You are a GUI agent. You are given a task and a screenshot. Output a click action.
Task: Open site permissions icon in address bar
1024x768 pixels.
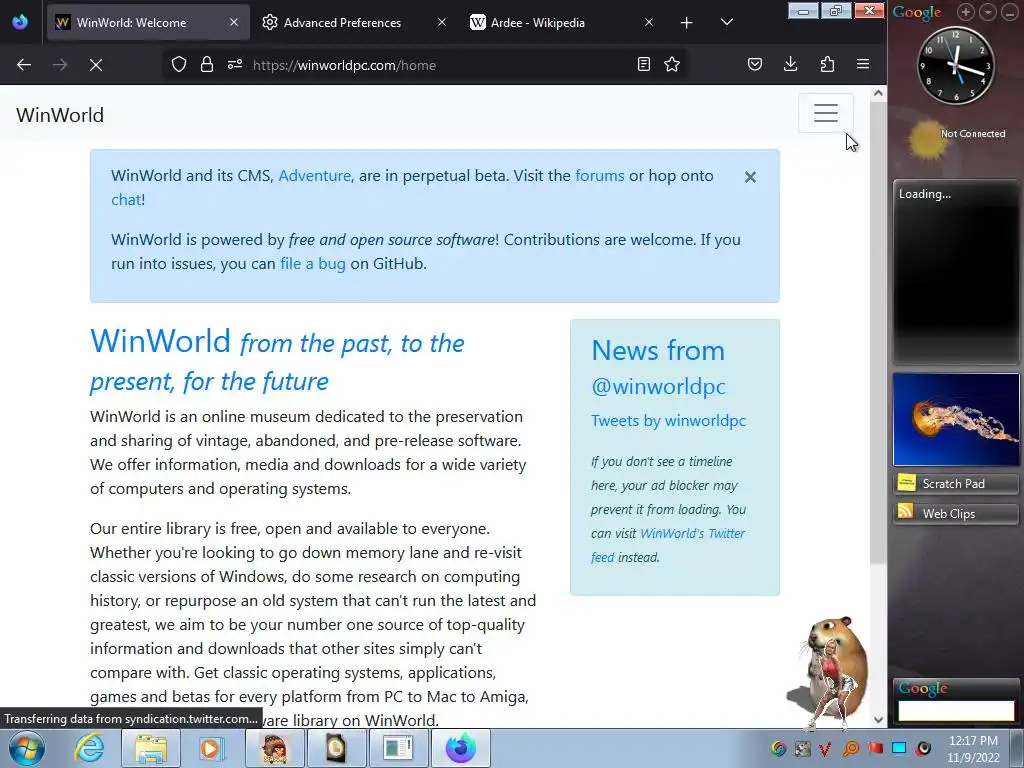click(235, 65)
